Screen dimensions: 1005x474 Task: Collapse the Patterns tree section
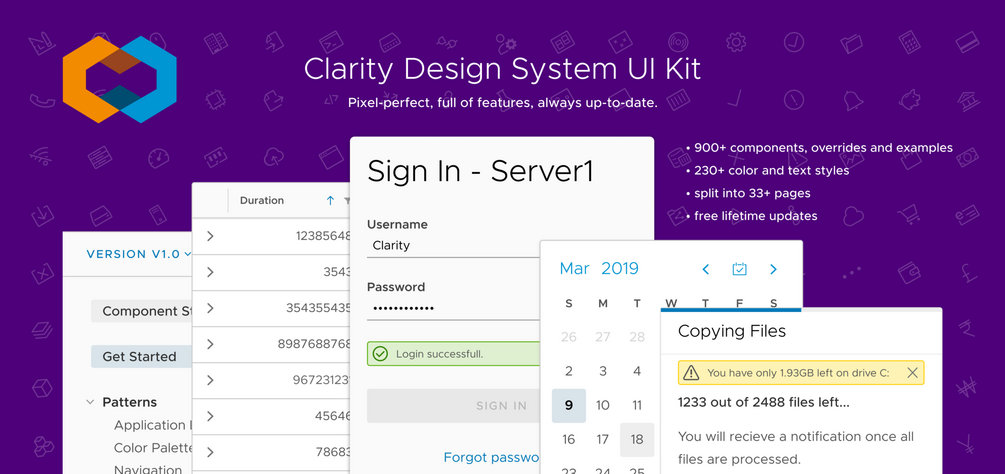point(90,402)
